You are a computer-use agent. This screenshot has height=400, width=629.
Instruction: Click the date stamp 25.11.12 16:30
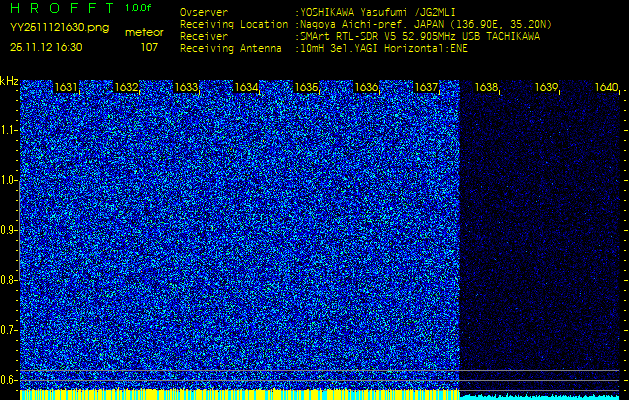click(46, 47)
